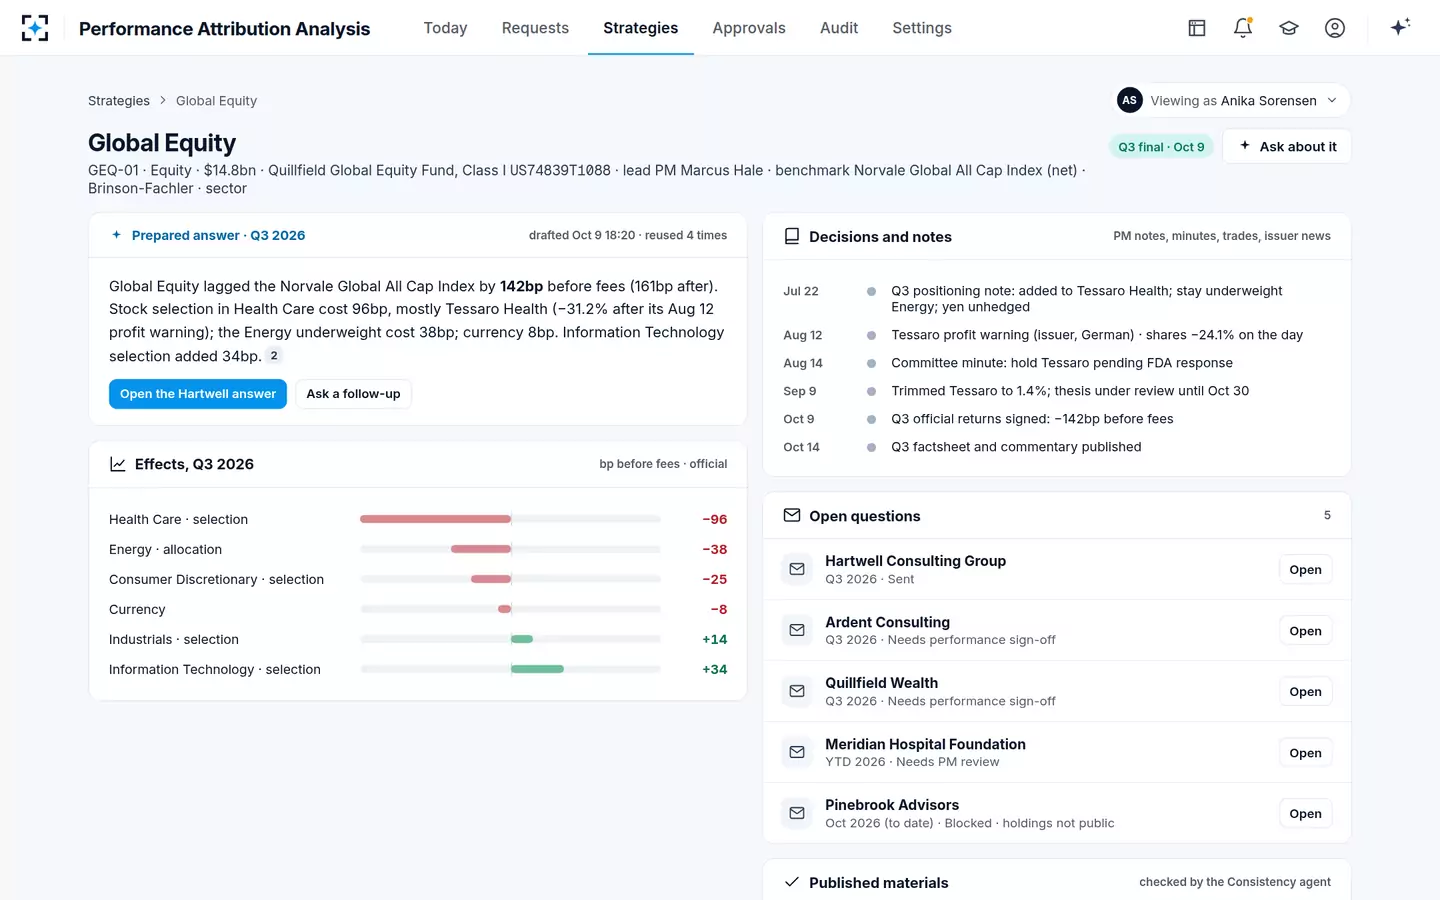Click envelope icon beside Open questions header
The width and height of the screenshot is (1440, 900).
[792, 515]
